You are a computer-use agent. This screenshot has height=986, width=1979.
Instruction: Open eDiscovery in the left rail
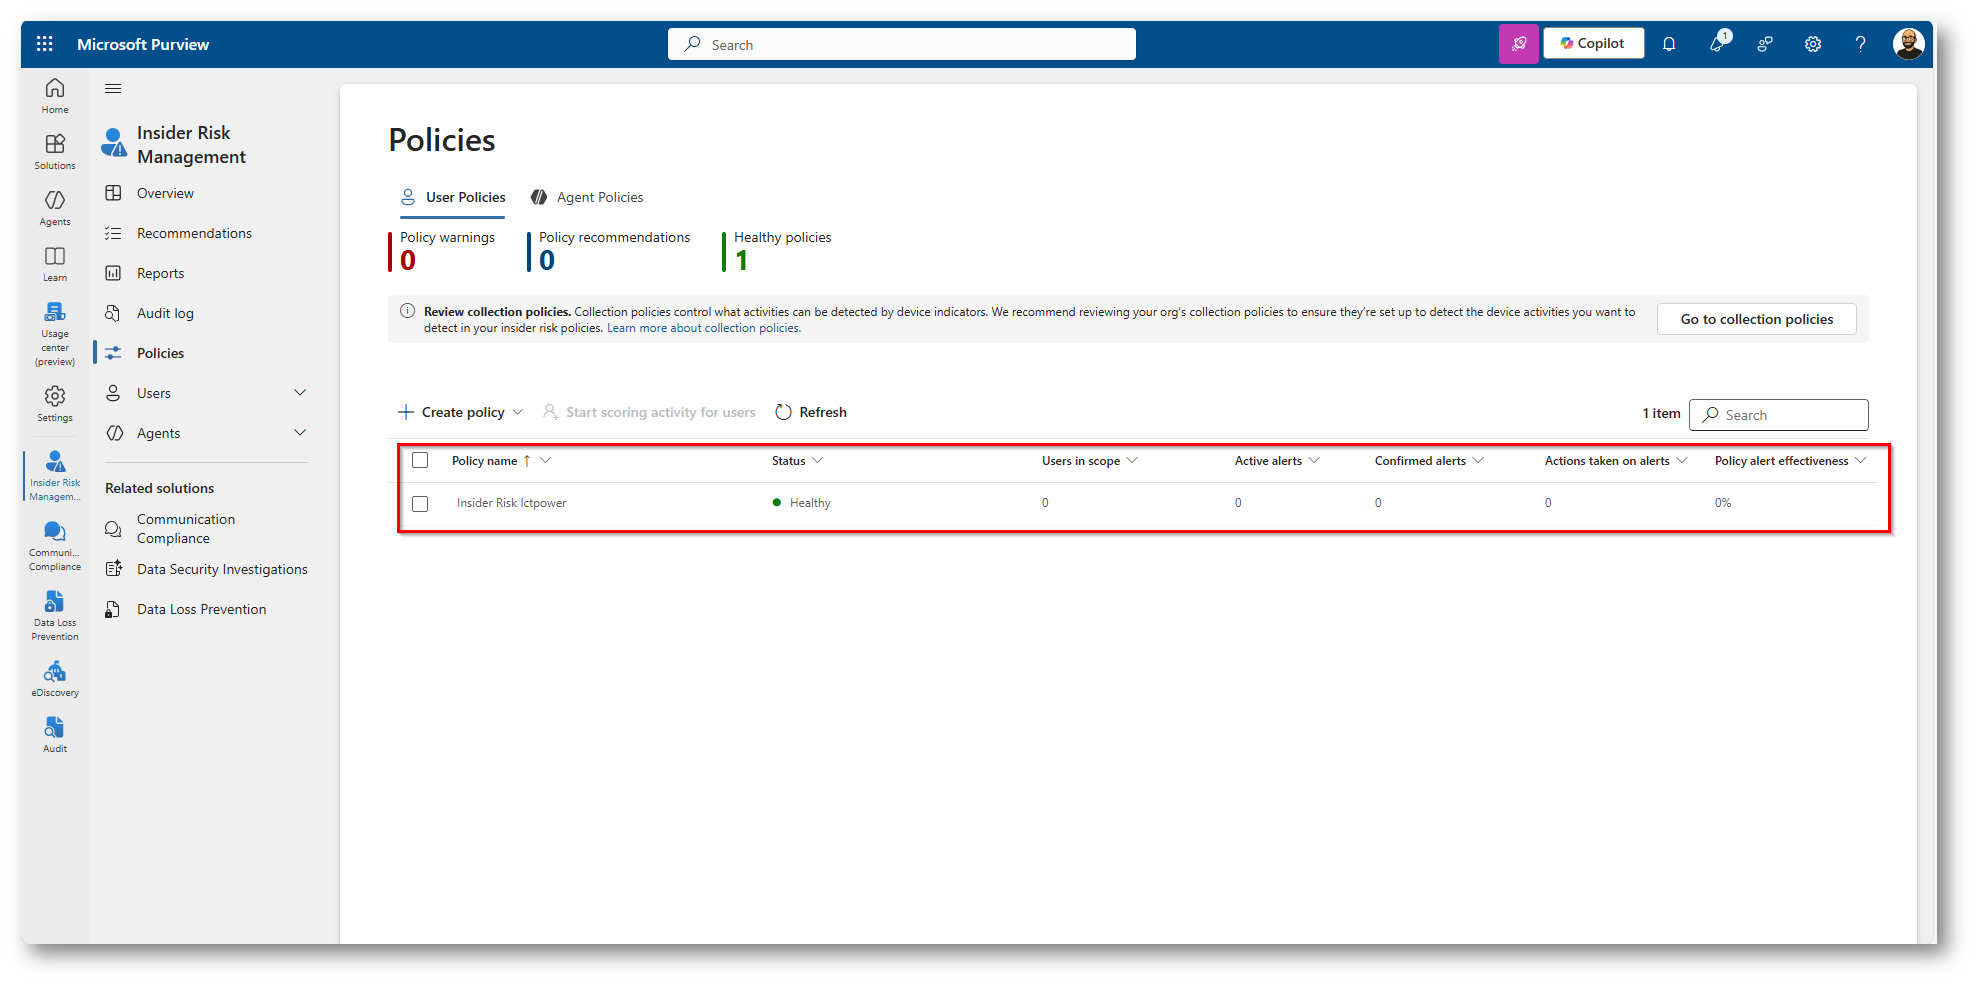pos(55,679)
